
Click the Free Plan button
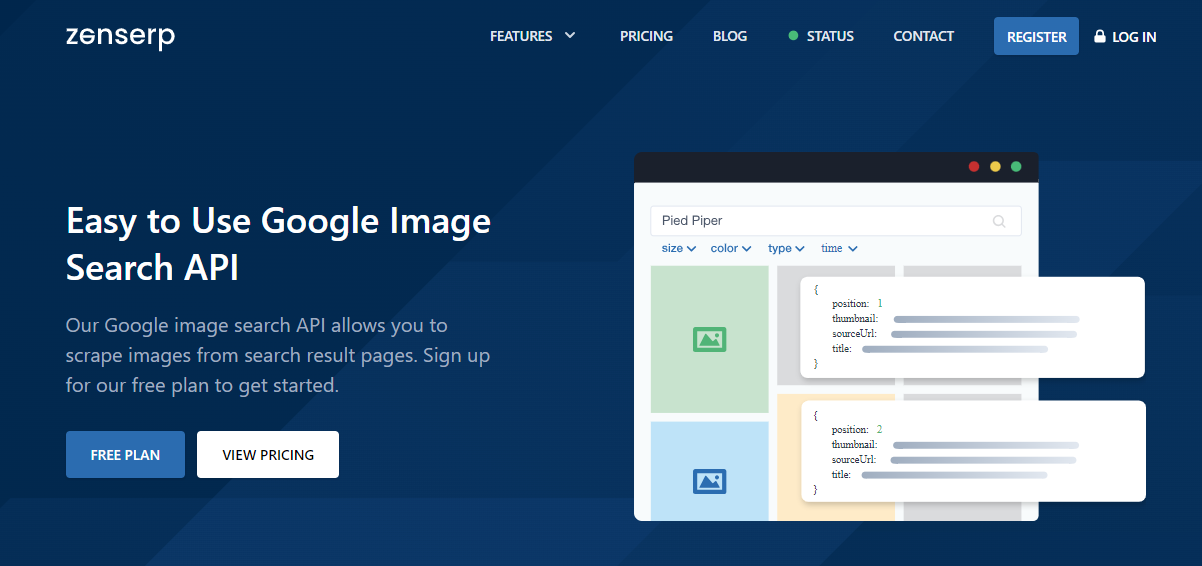(125, 455)
